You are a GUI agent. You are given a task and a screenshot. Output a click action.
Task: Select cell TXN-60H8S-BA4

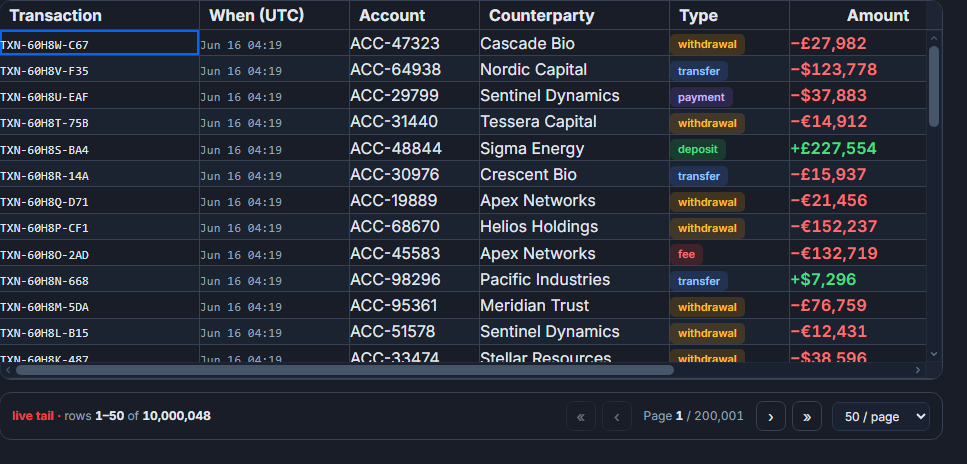(x=99, y=149)
